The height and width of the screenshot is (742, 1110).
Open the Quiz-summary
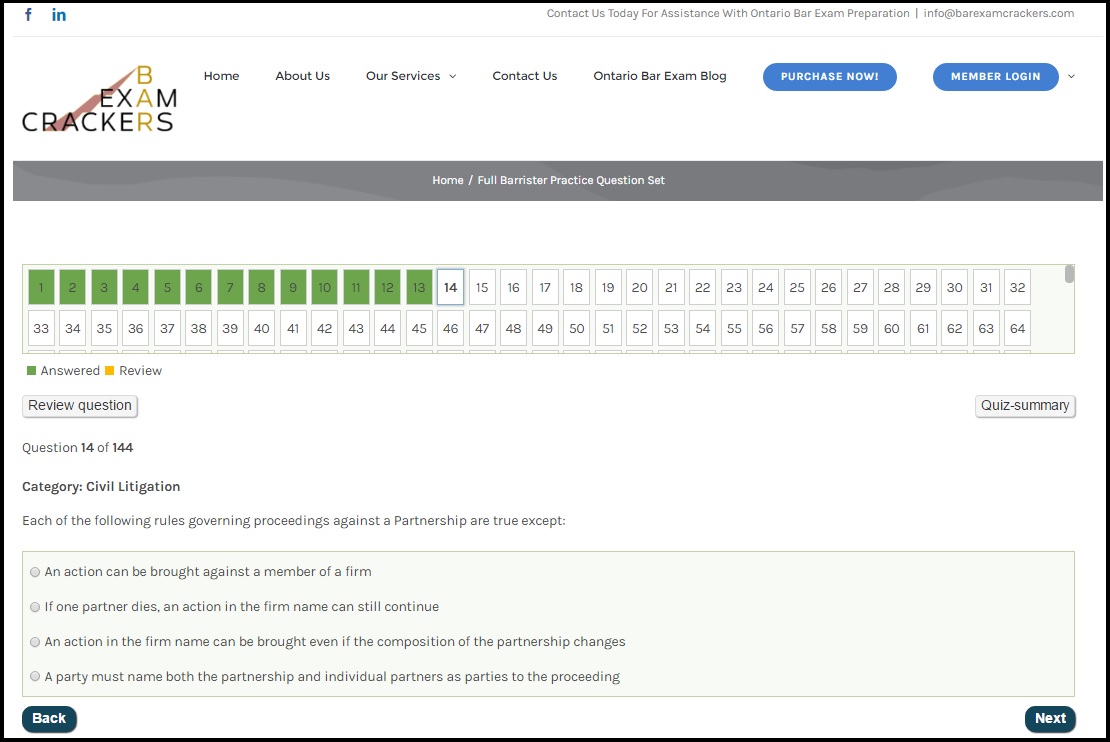[1024, 406]
